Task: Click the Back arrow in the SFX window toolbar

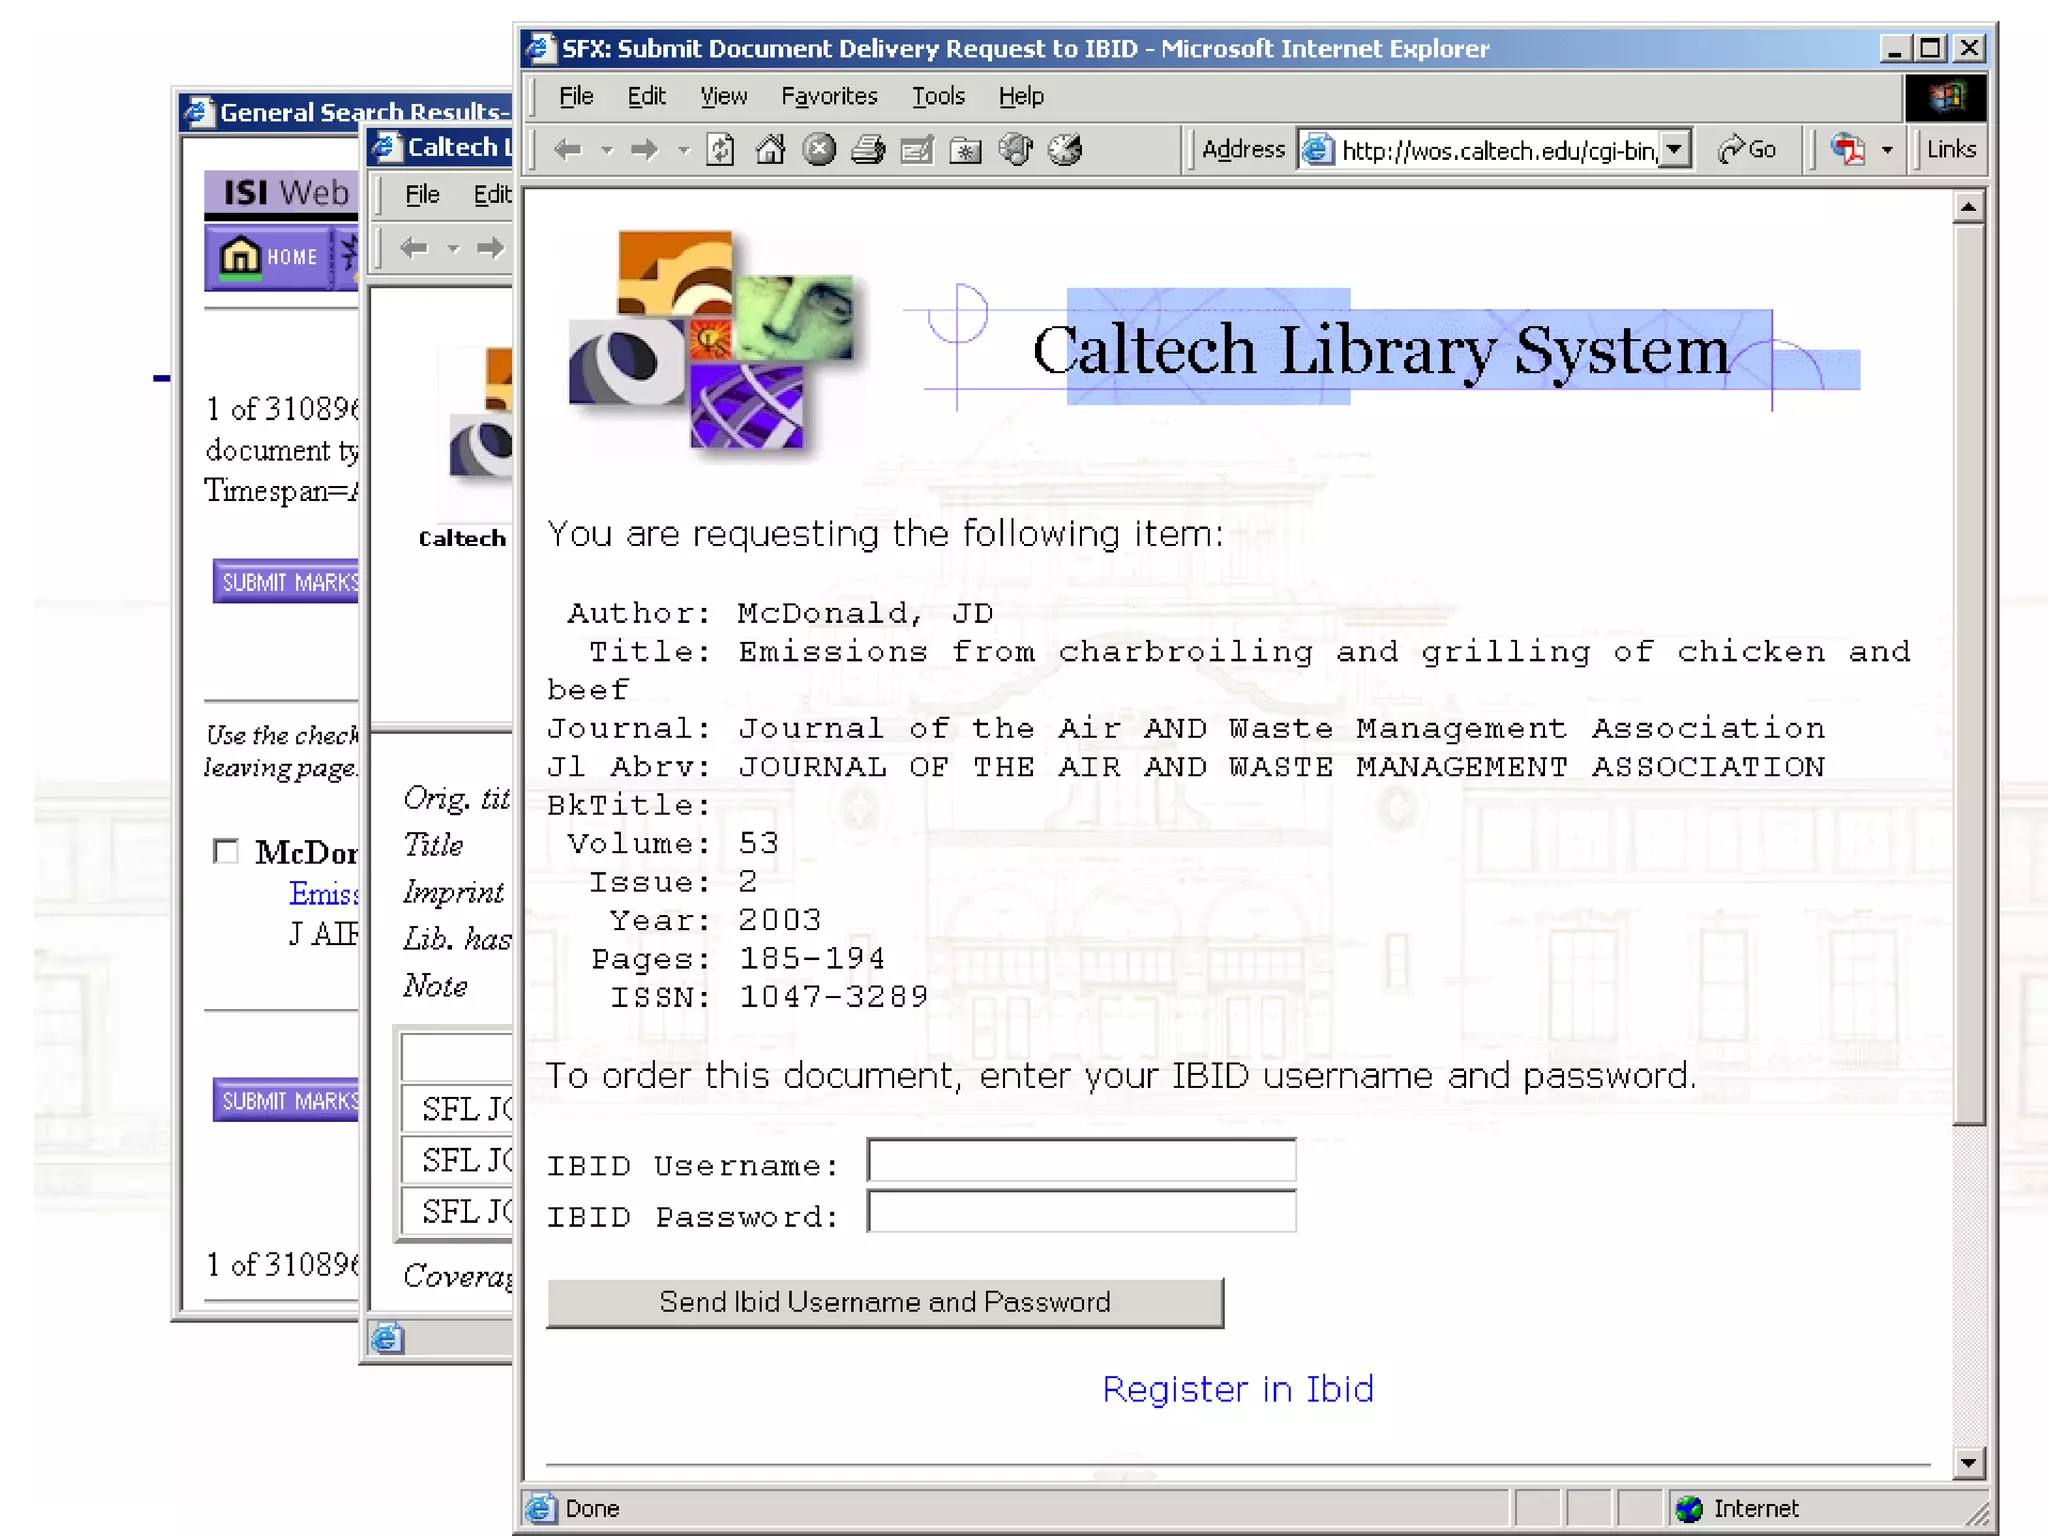Action: (x=568, y=151)
